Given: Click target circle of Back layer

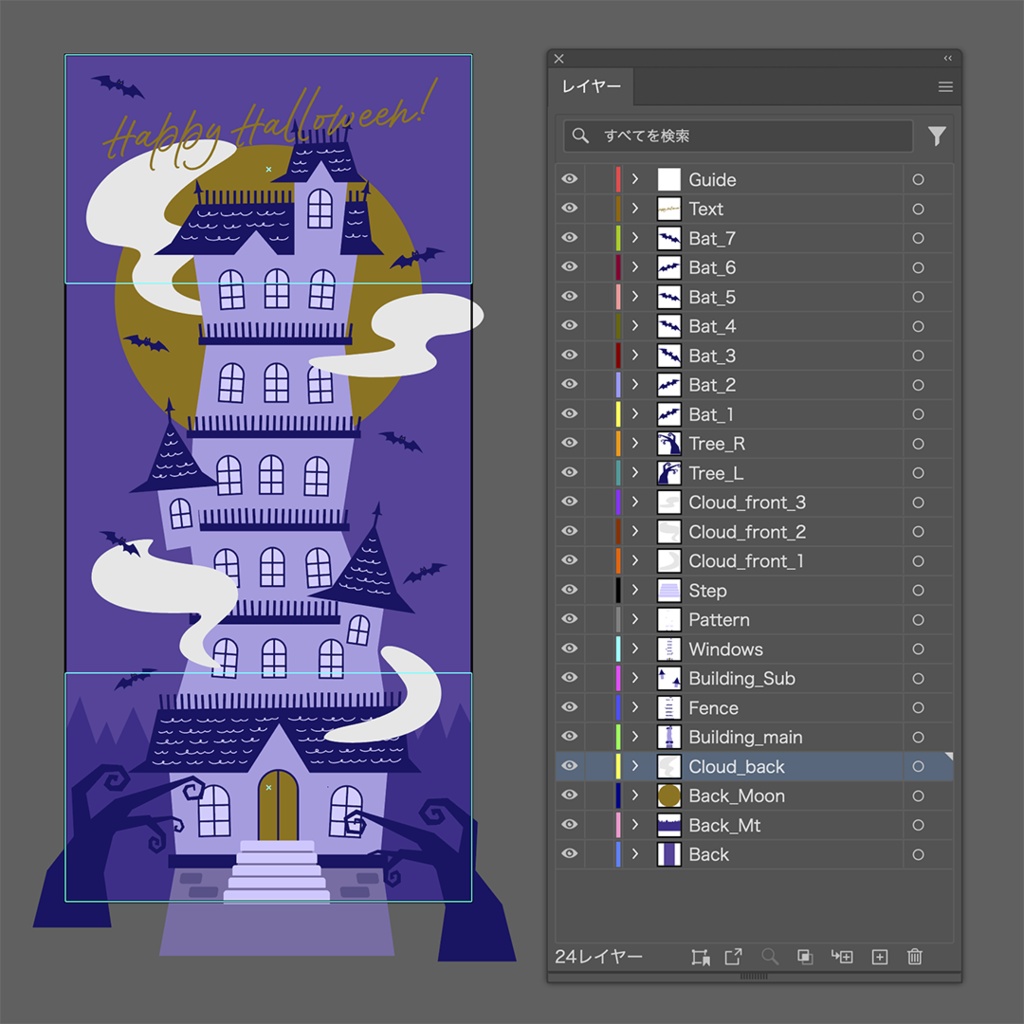Looking at the screenshot, I should coord(918,855).
